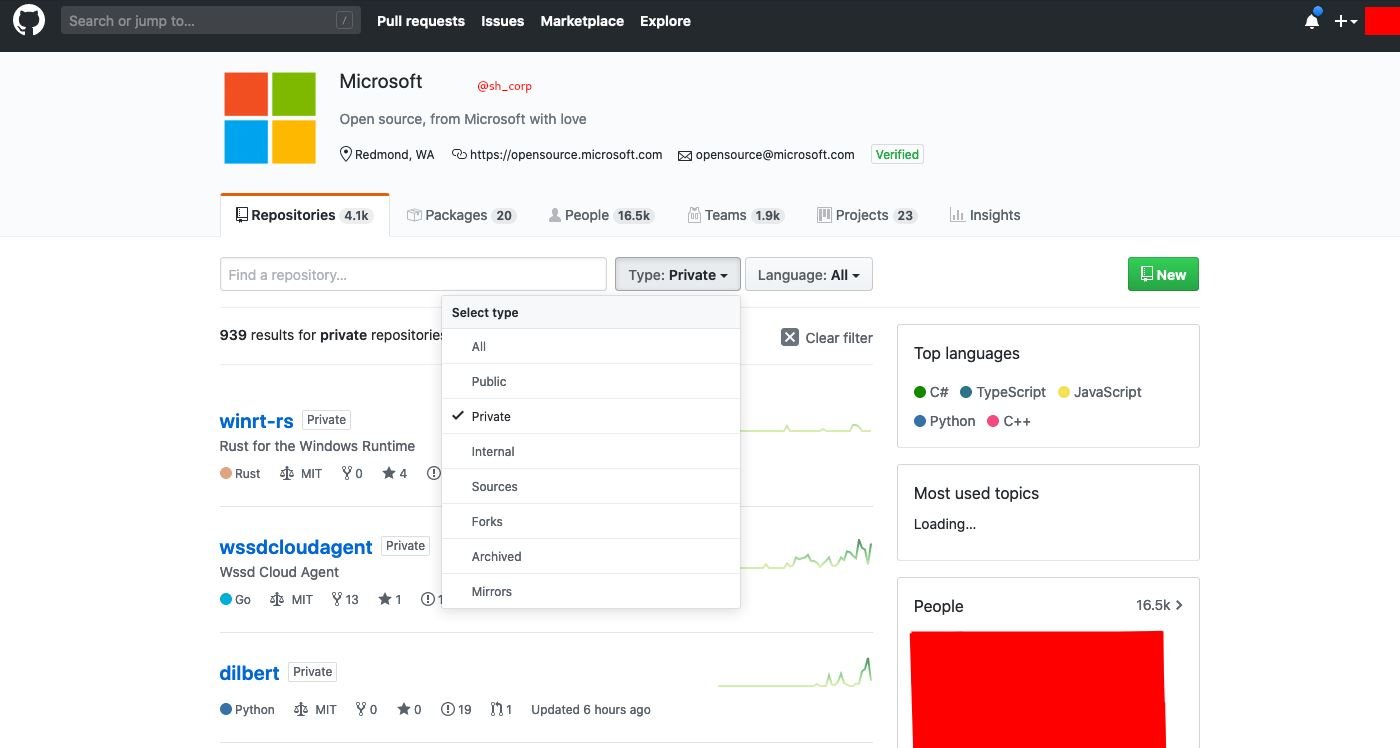Select Forks repository type
Image resolution: width=1400 pixels, height=748 pixels.
[591, 521]
